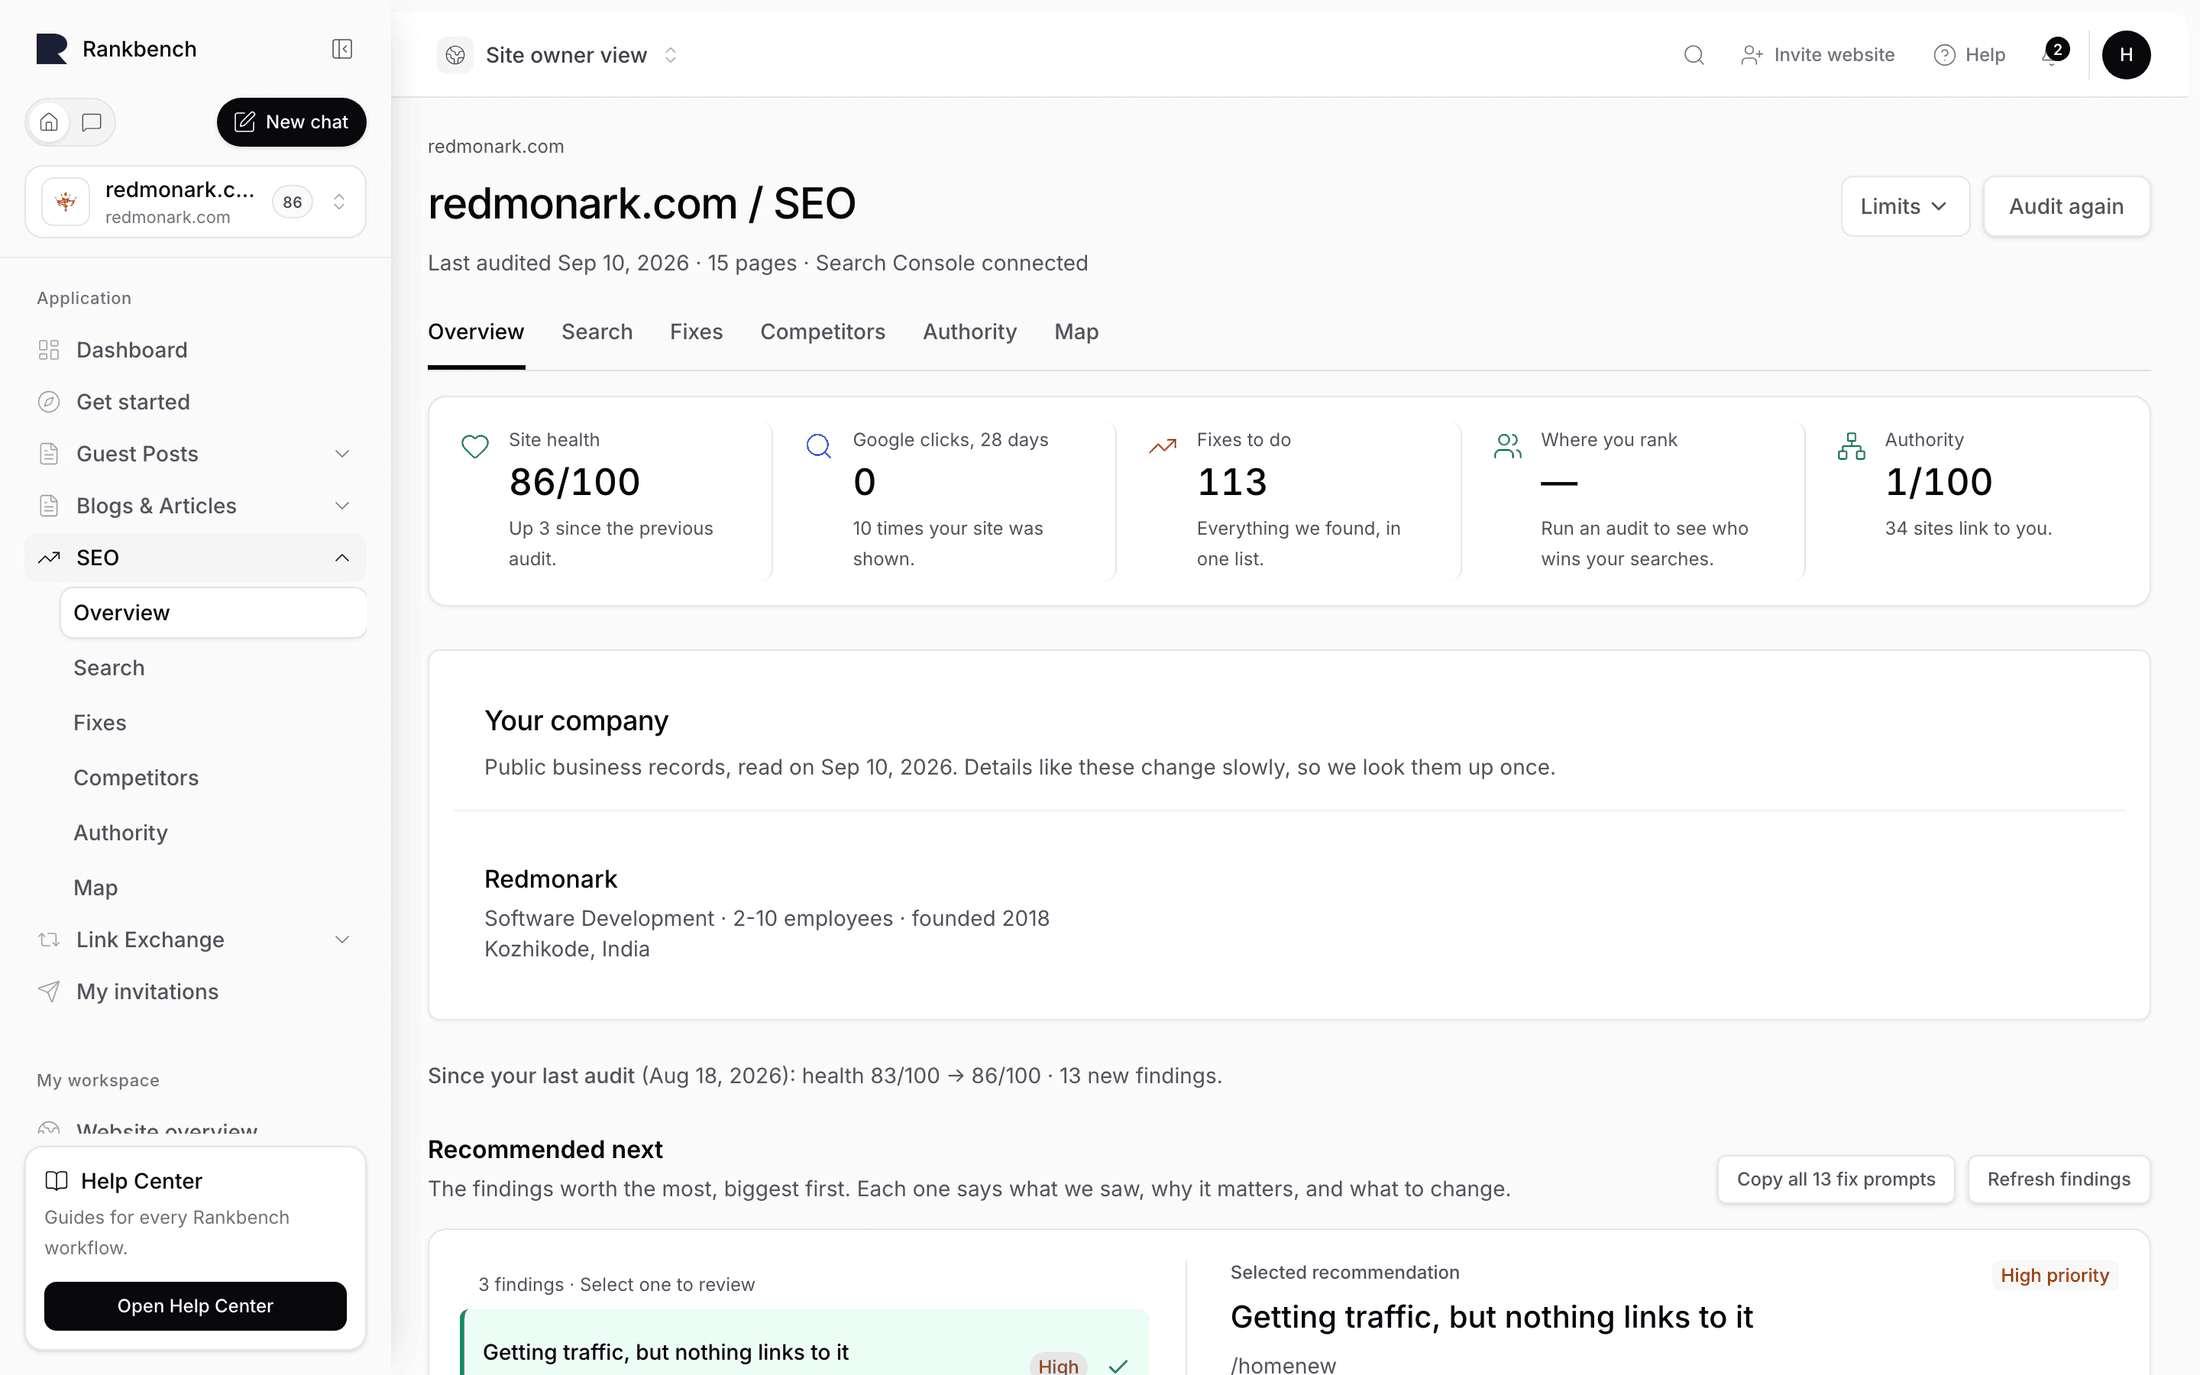Click the Google clicks magnifier icon
2200x1375 pixels.
819,446
